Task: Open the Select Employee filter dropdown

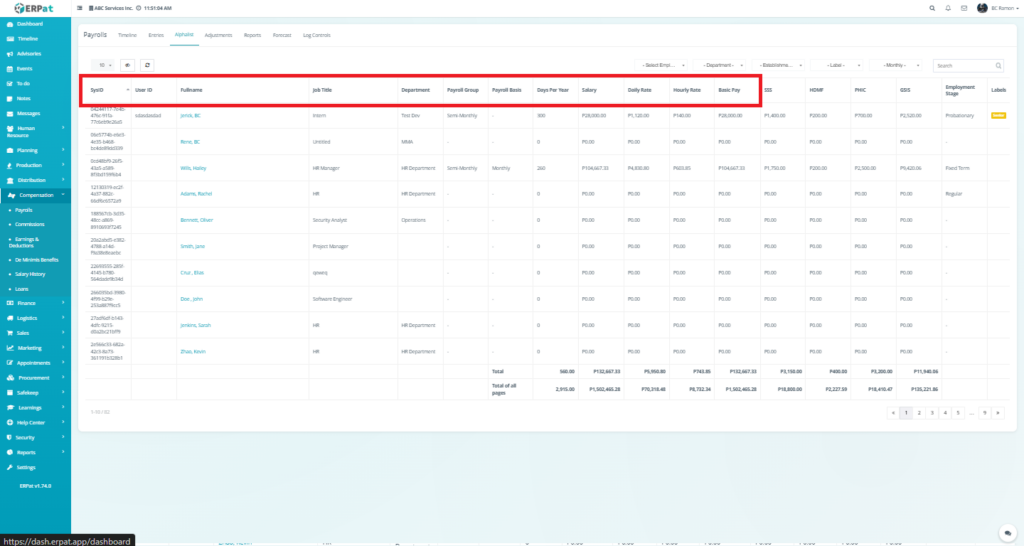Action: click(664, 65)
